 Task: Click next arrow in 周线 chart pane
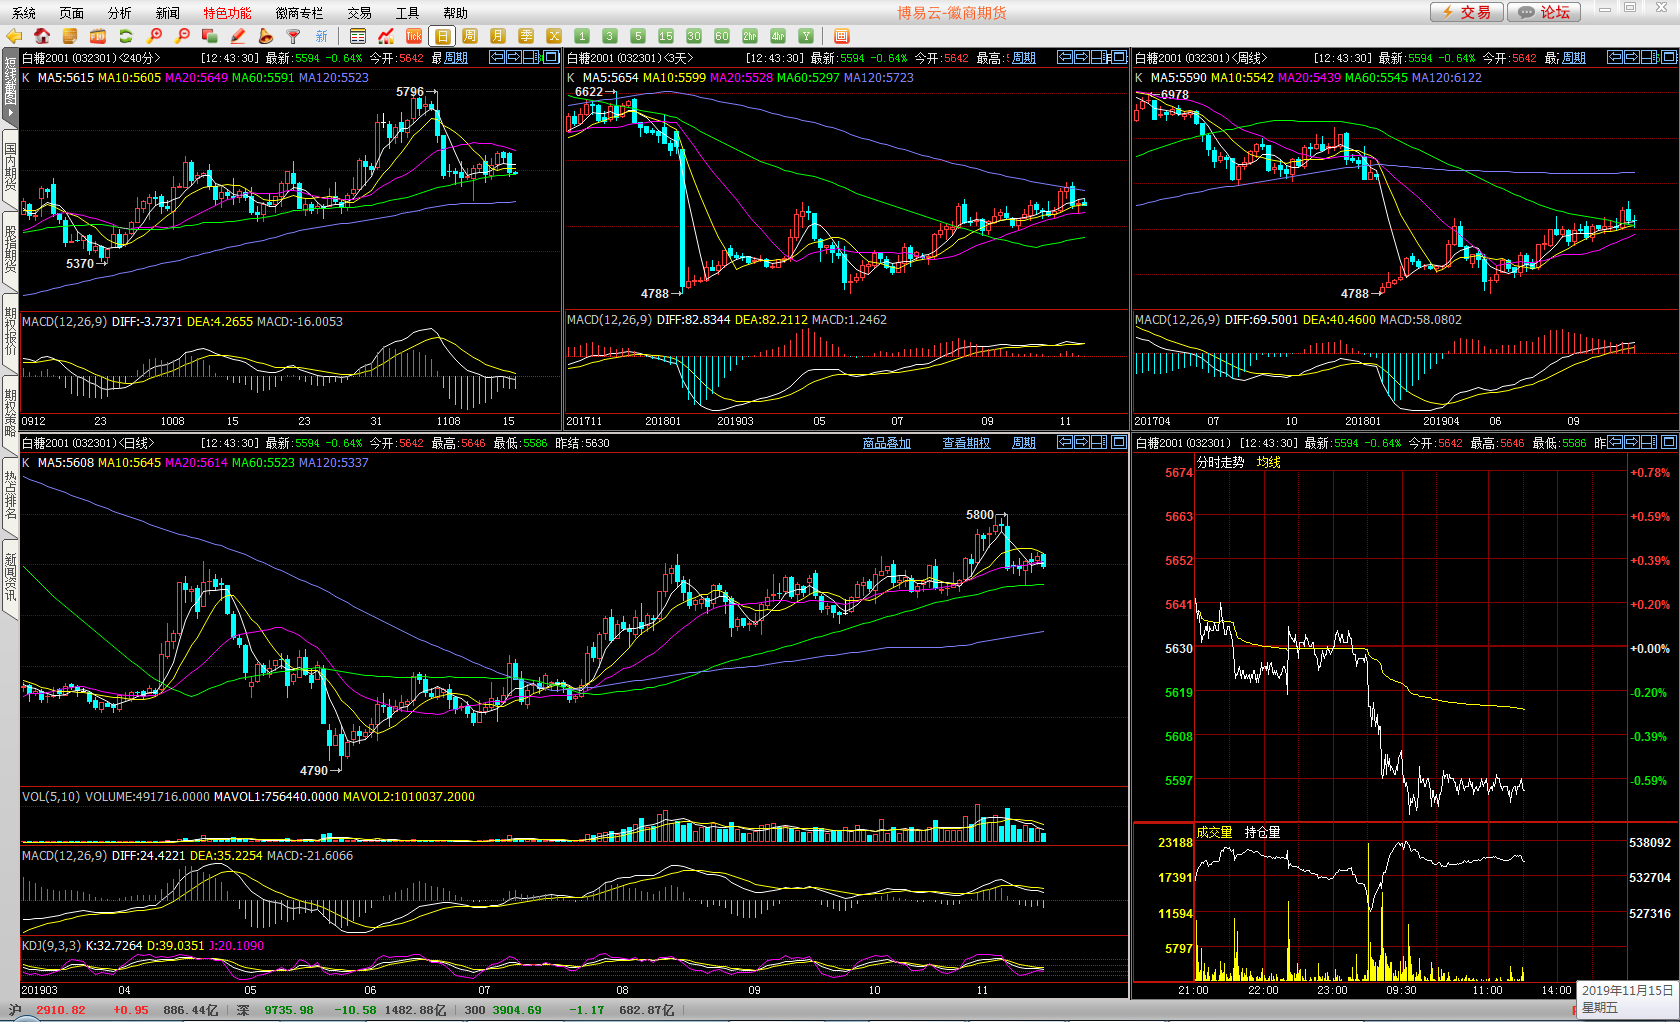click(1632, 57)
